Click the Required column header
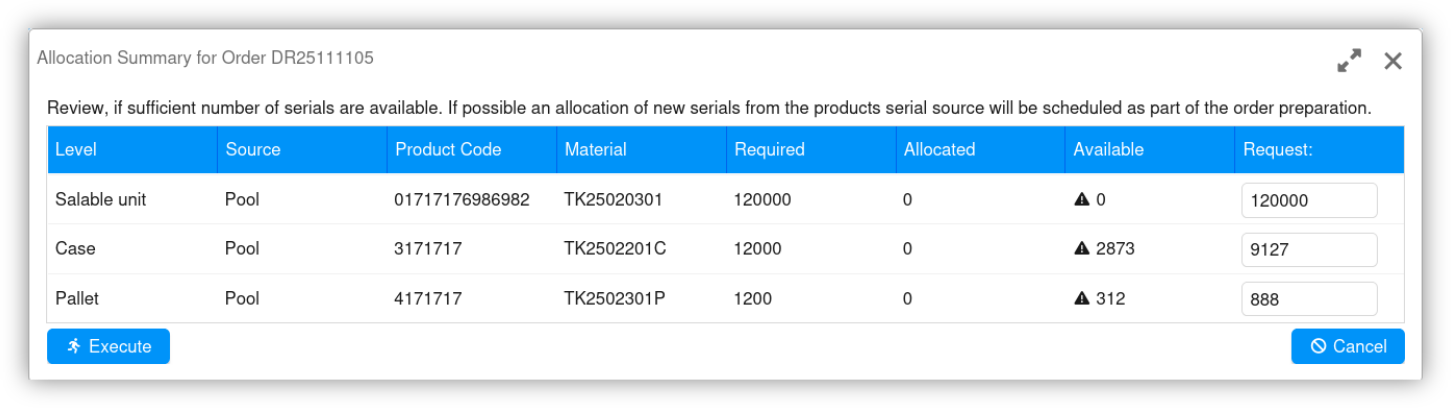The image size is (1451, 408). [x=769, y=149]
